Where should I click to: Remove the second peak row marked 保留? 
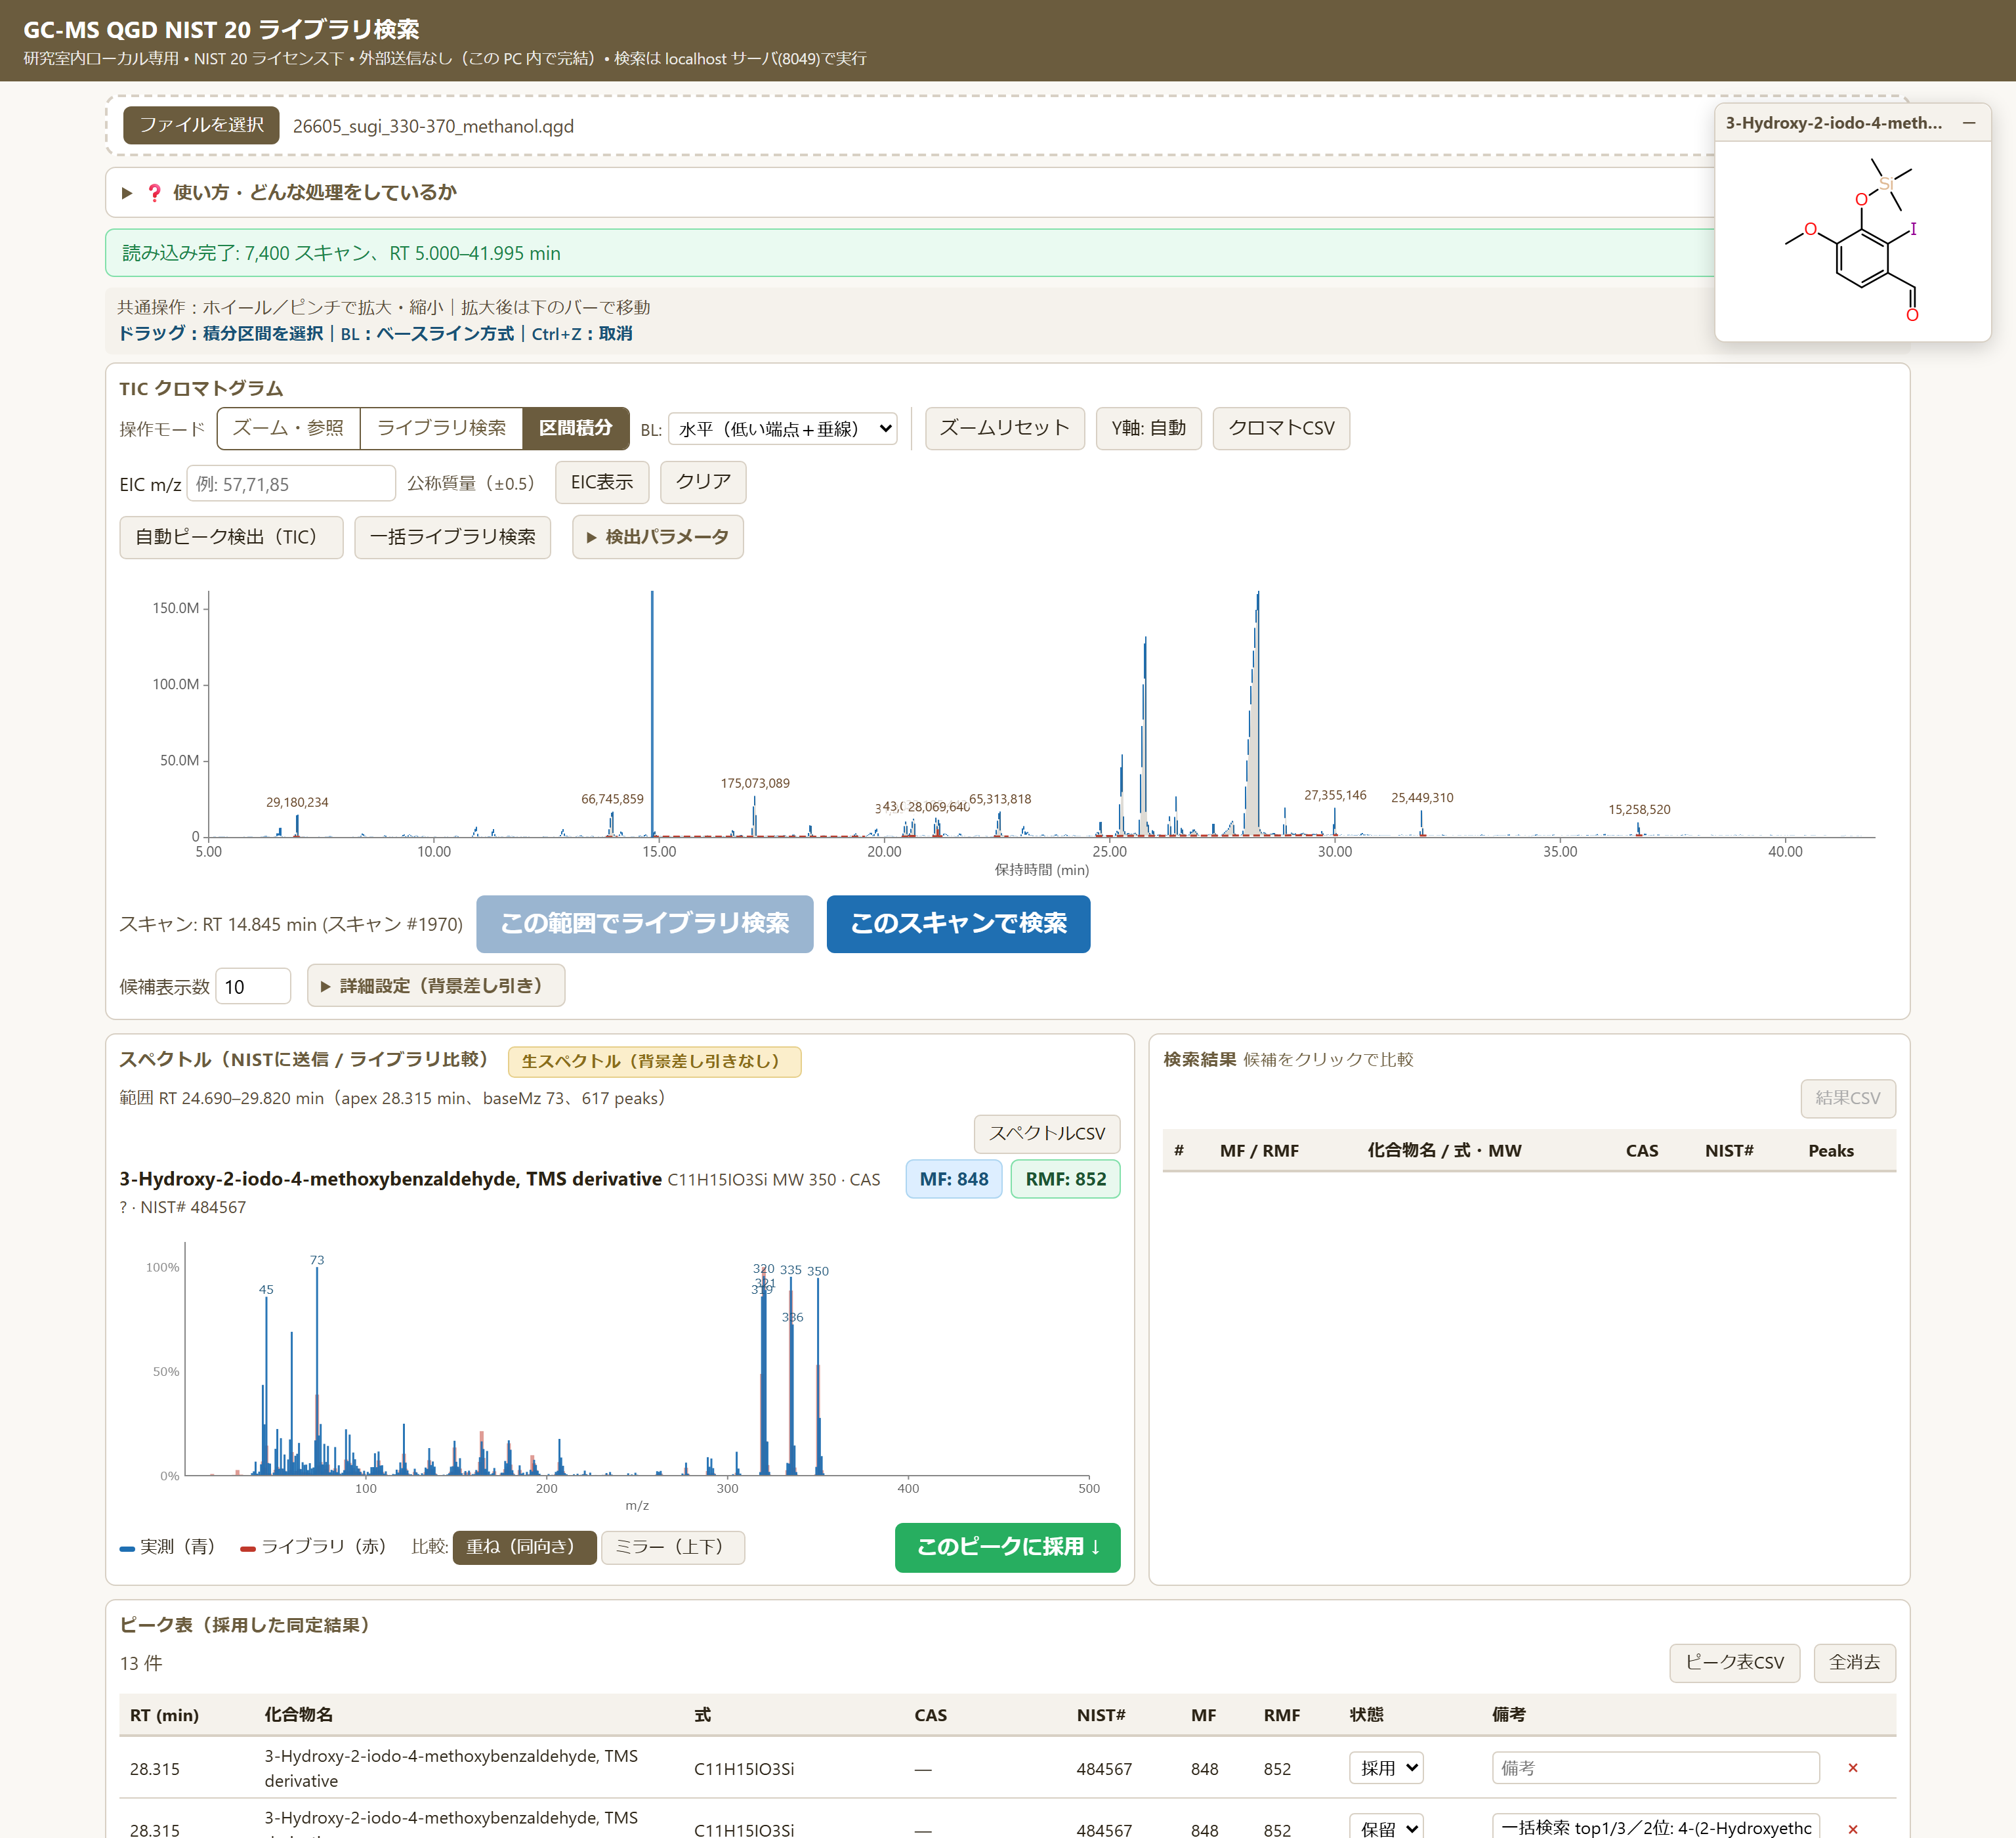pos(1852,1829)
